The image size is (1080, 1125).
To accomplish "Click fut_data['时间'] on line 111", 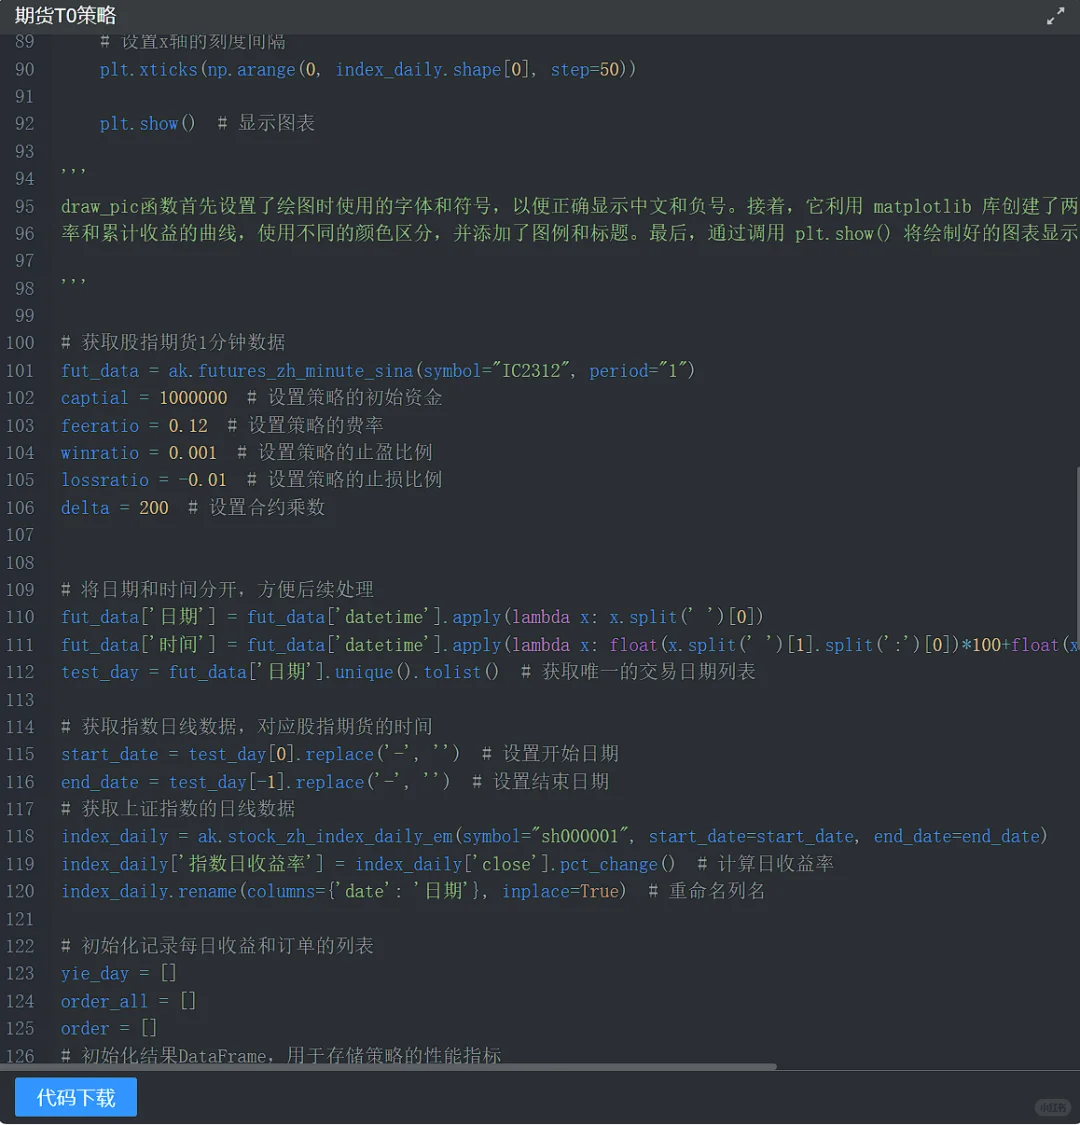I will point(138,644).
